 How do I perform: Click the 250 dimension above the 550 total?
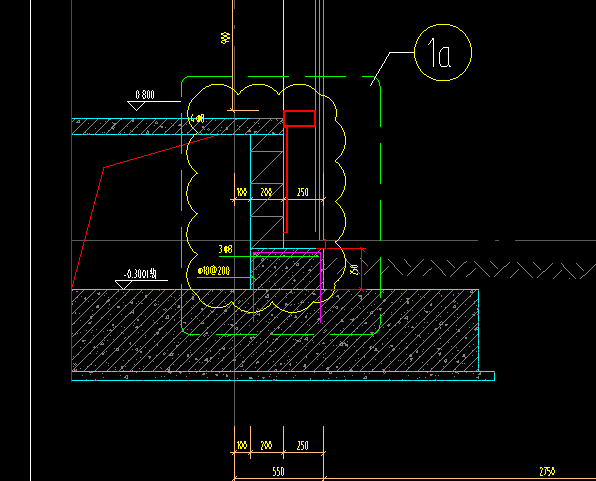click(x=303, y=445)
